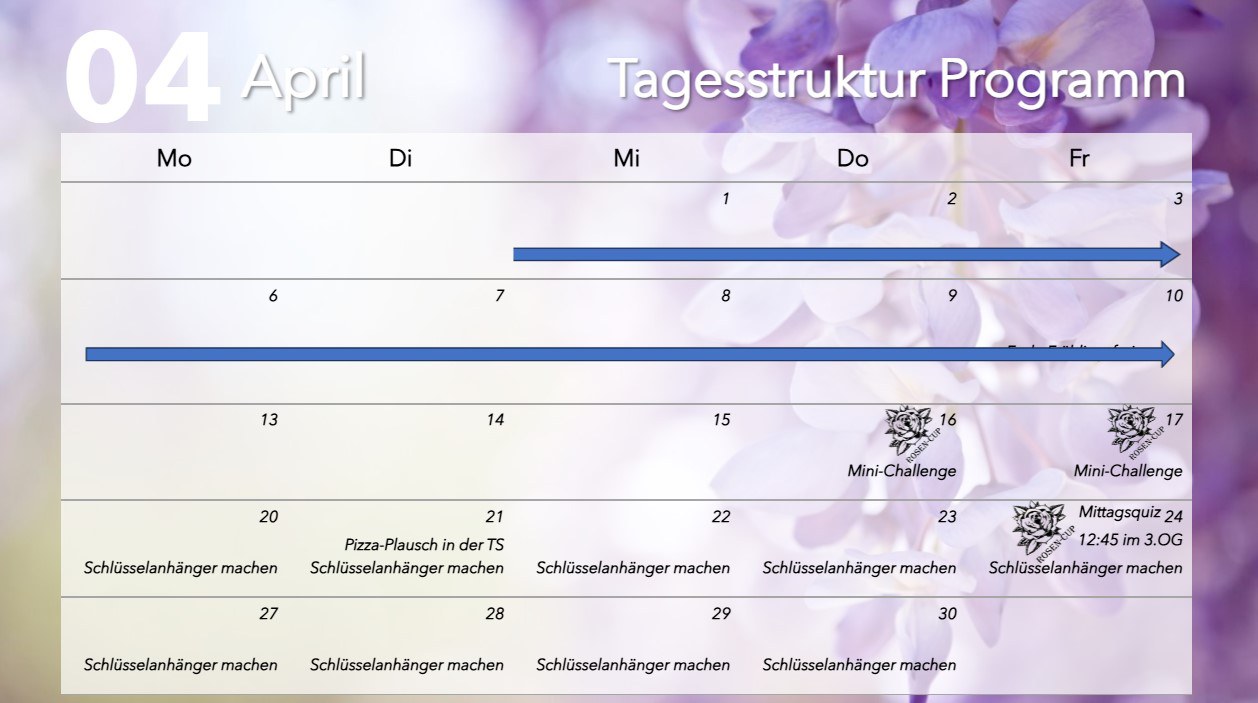Click the Tagesstruktur Programm heading
The height and width of the screenshot is (703, 1258).
[896, 80]
